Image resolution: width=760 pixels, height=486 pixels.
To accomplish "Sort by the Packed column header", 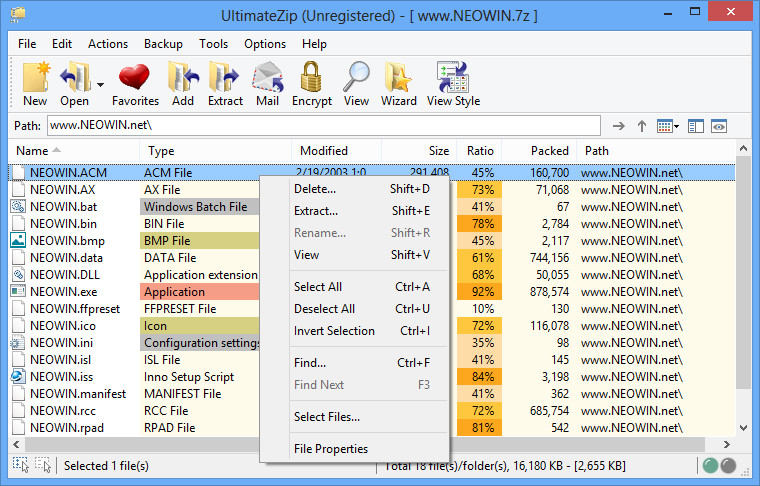I will 539,151.
